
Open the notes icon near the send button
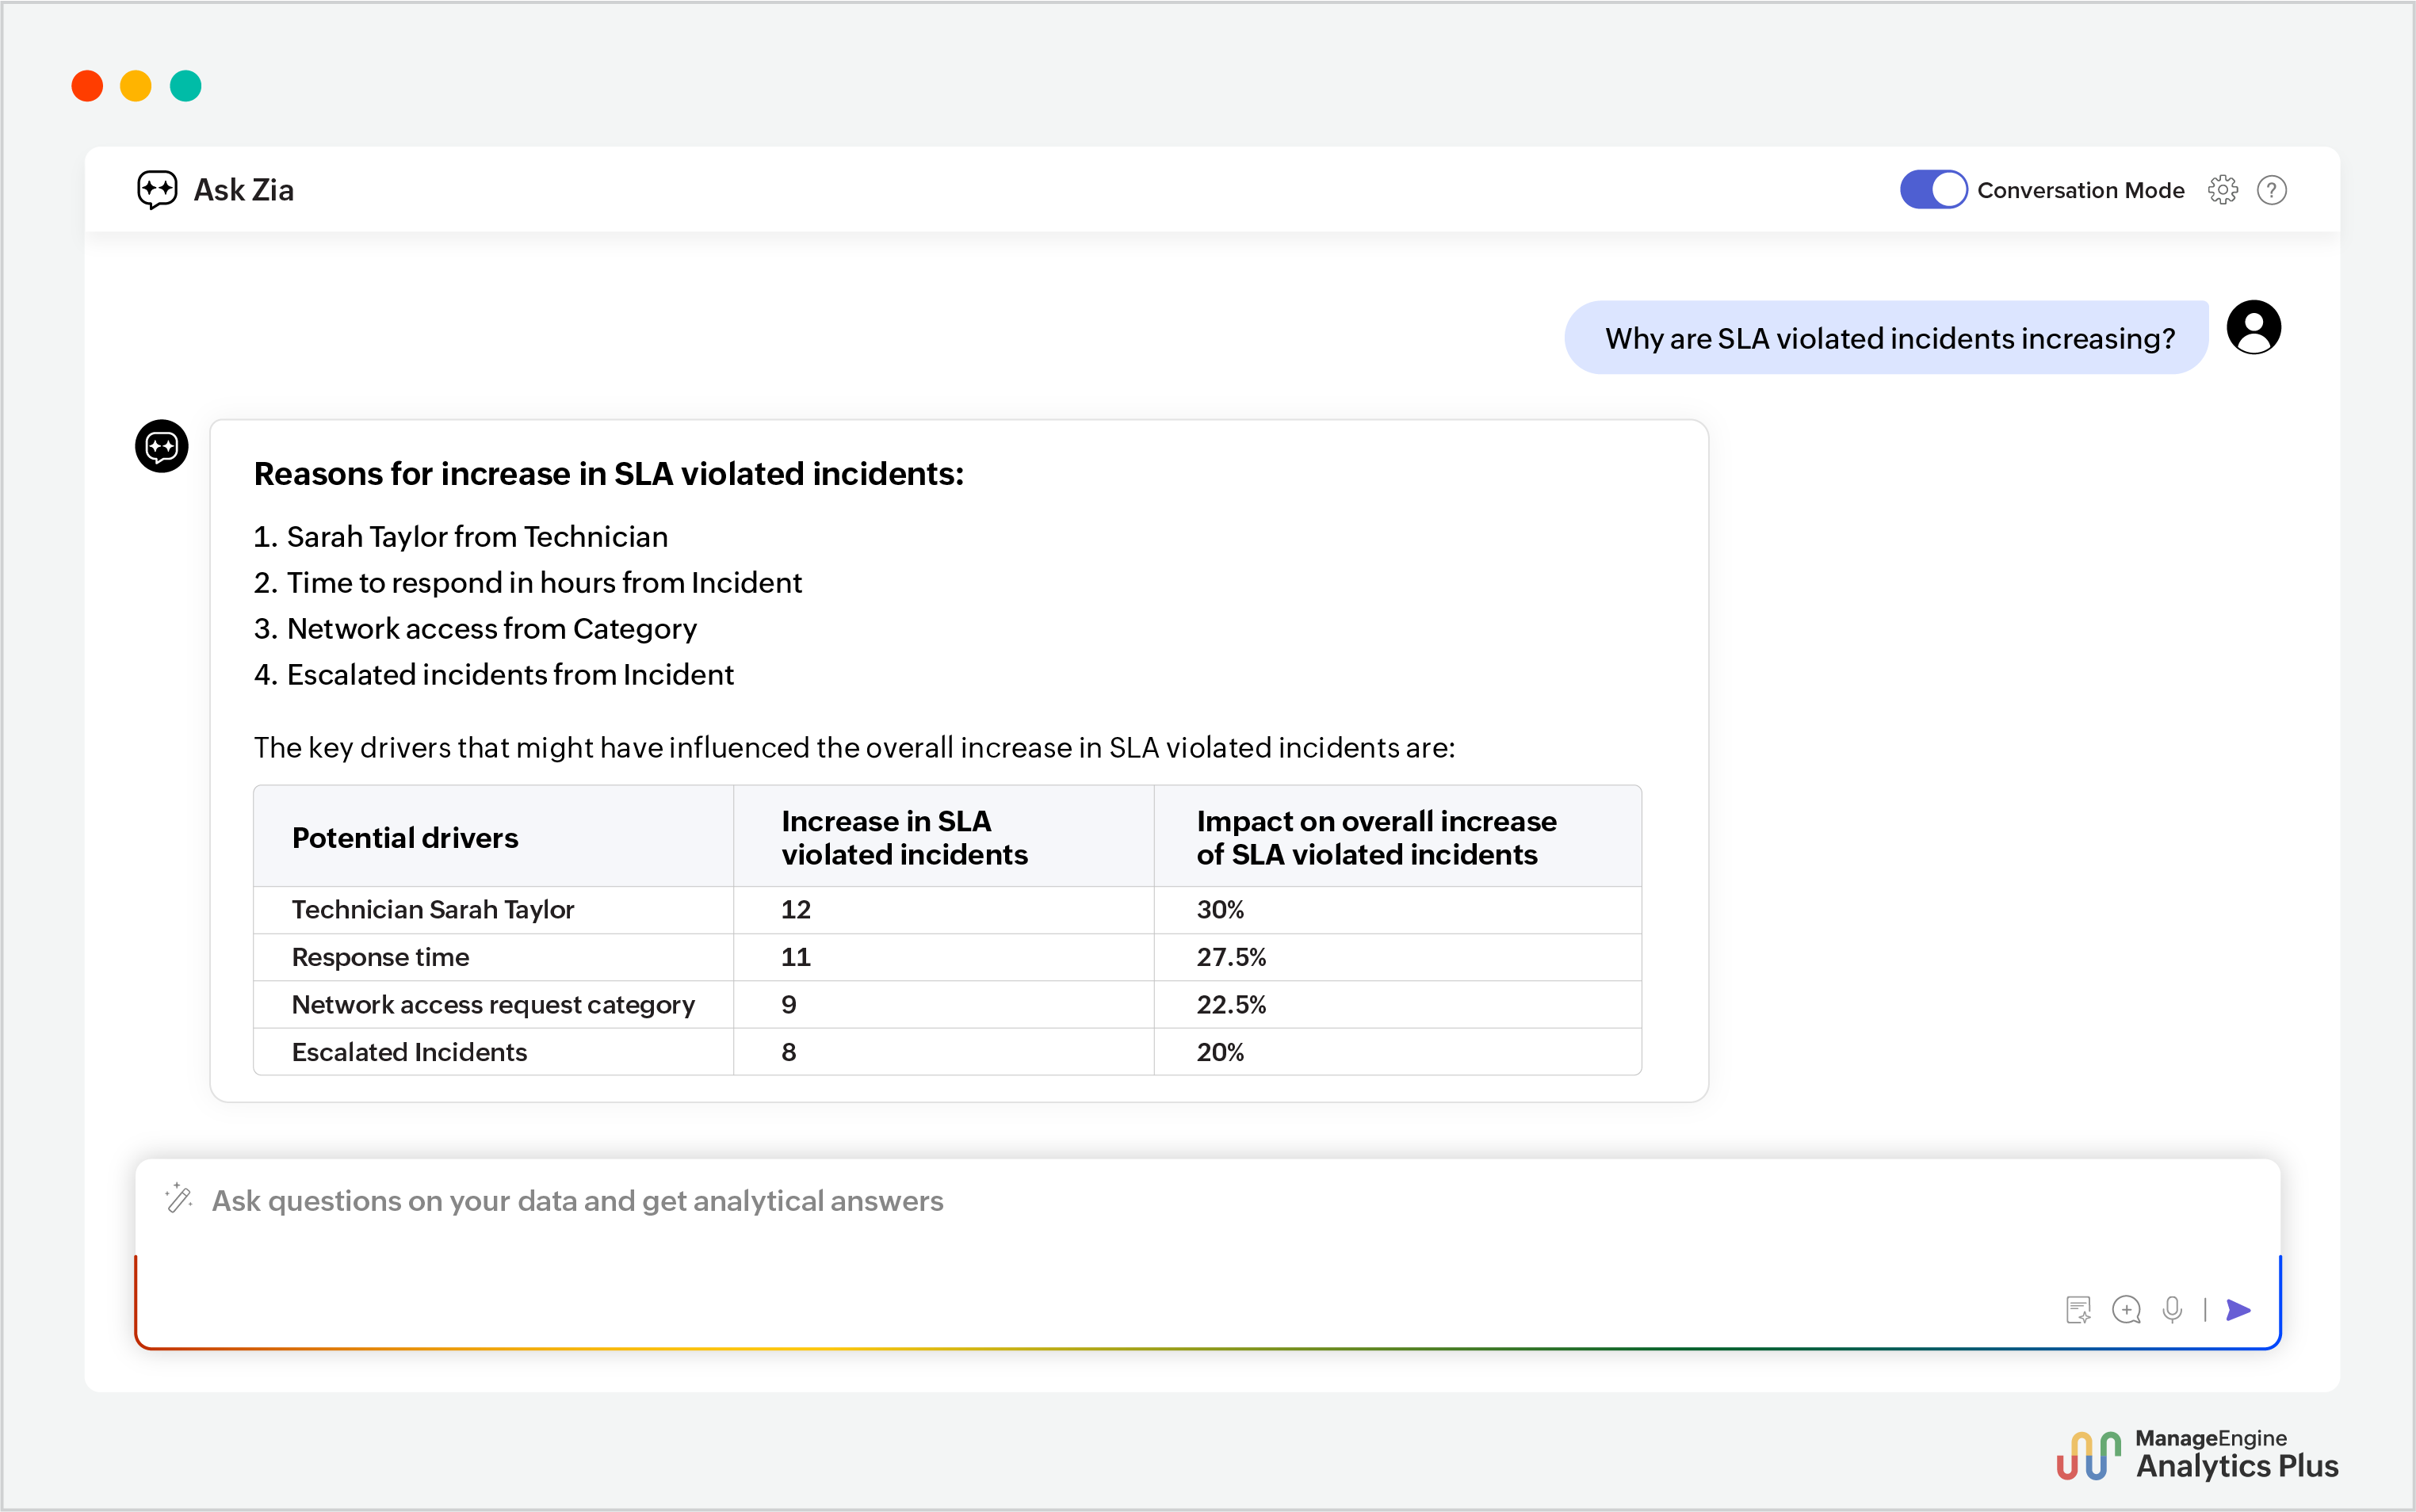click(x=2079, y=1309)
